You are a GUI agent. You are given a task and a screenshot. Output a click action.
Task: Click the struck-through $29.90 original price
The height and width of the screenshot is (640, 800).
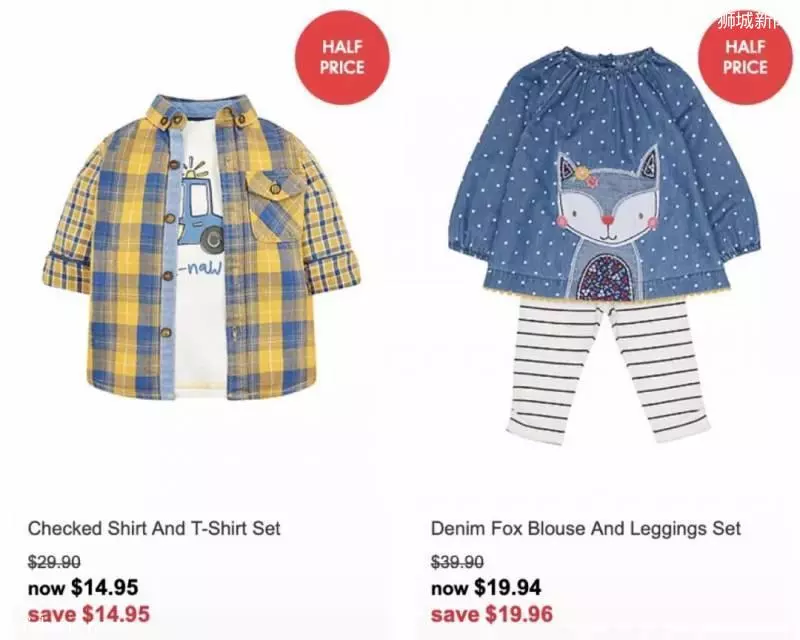(54, 562)
